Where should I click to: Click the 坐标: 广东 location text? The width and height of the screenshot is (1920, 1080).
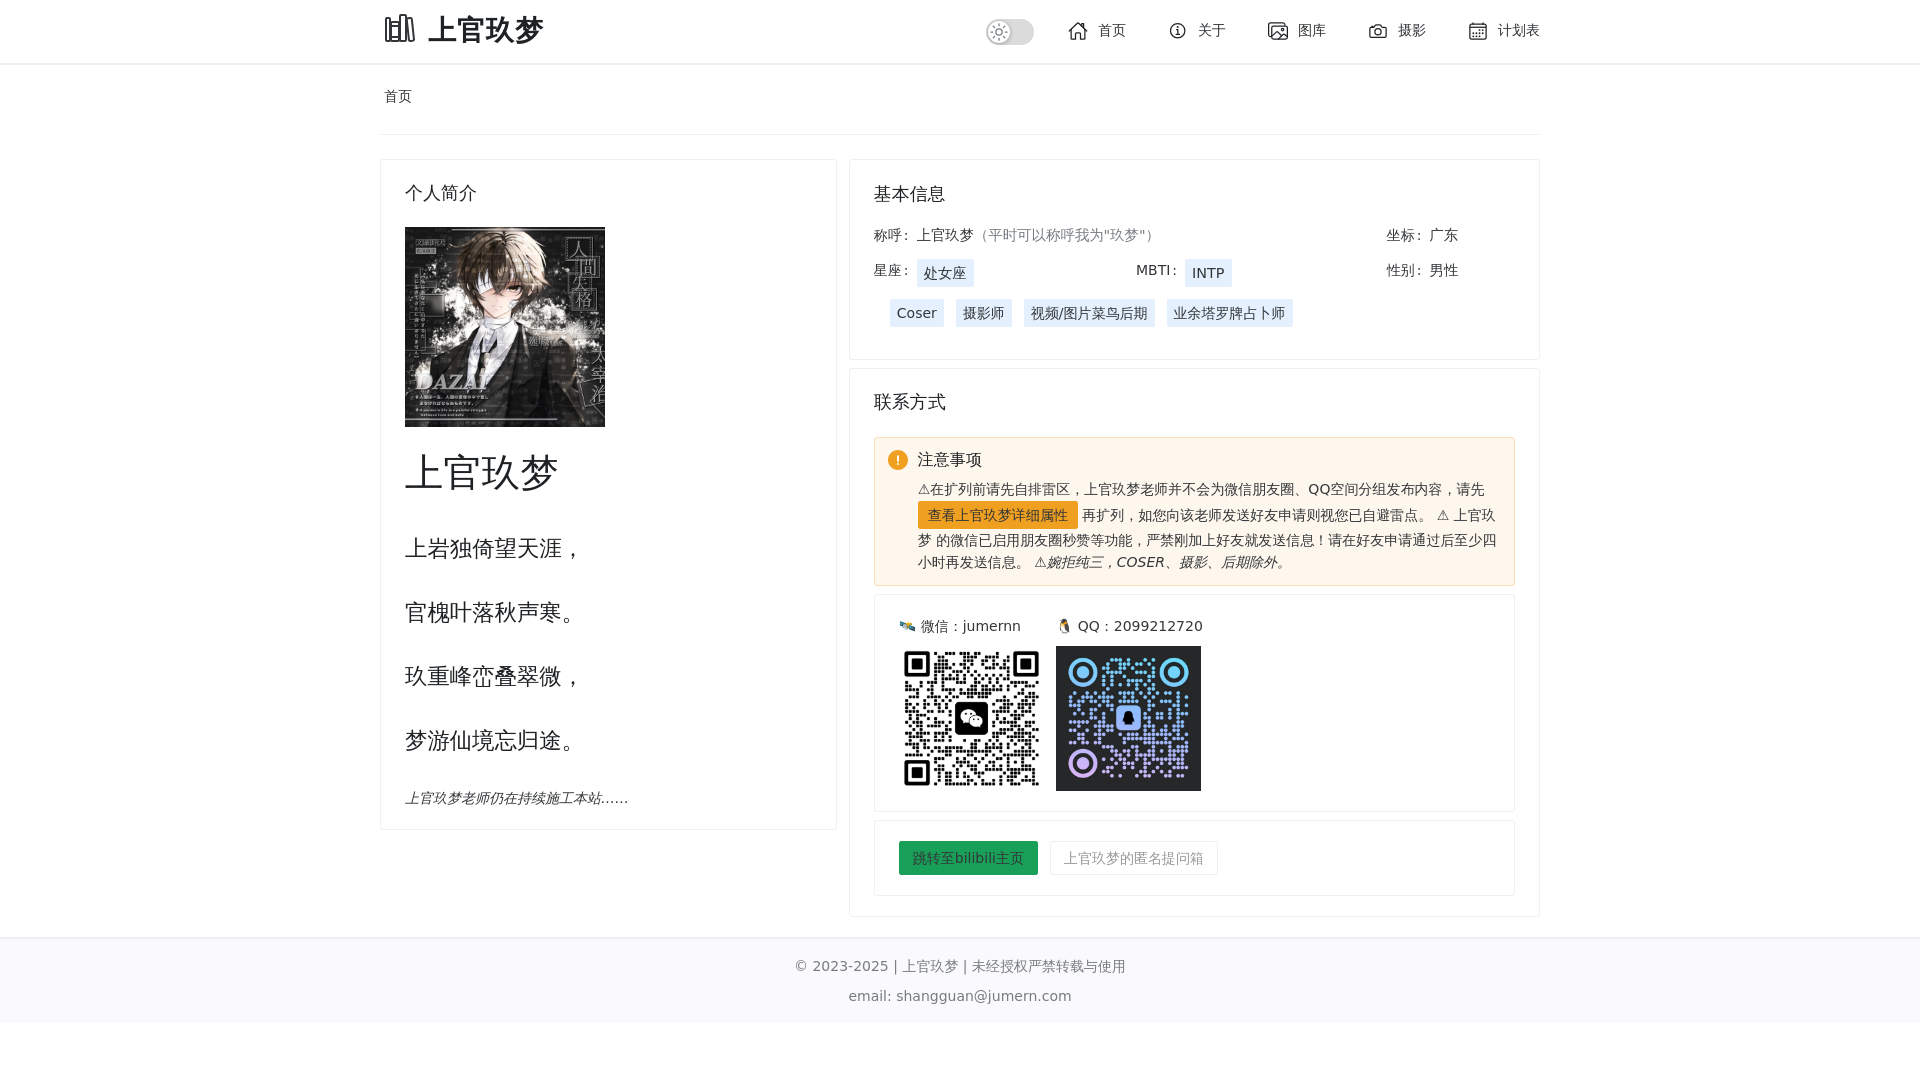1422,235
